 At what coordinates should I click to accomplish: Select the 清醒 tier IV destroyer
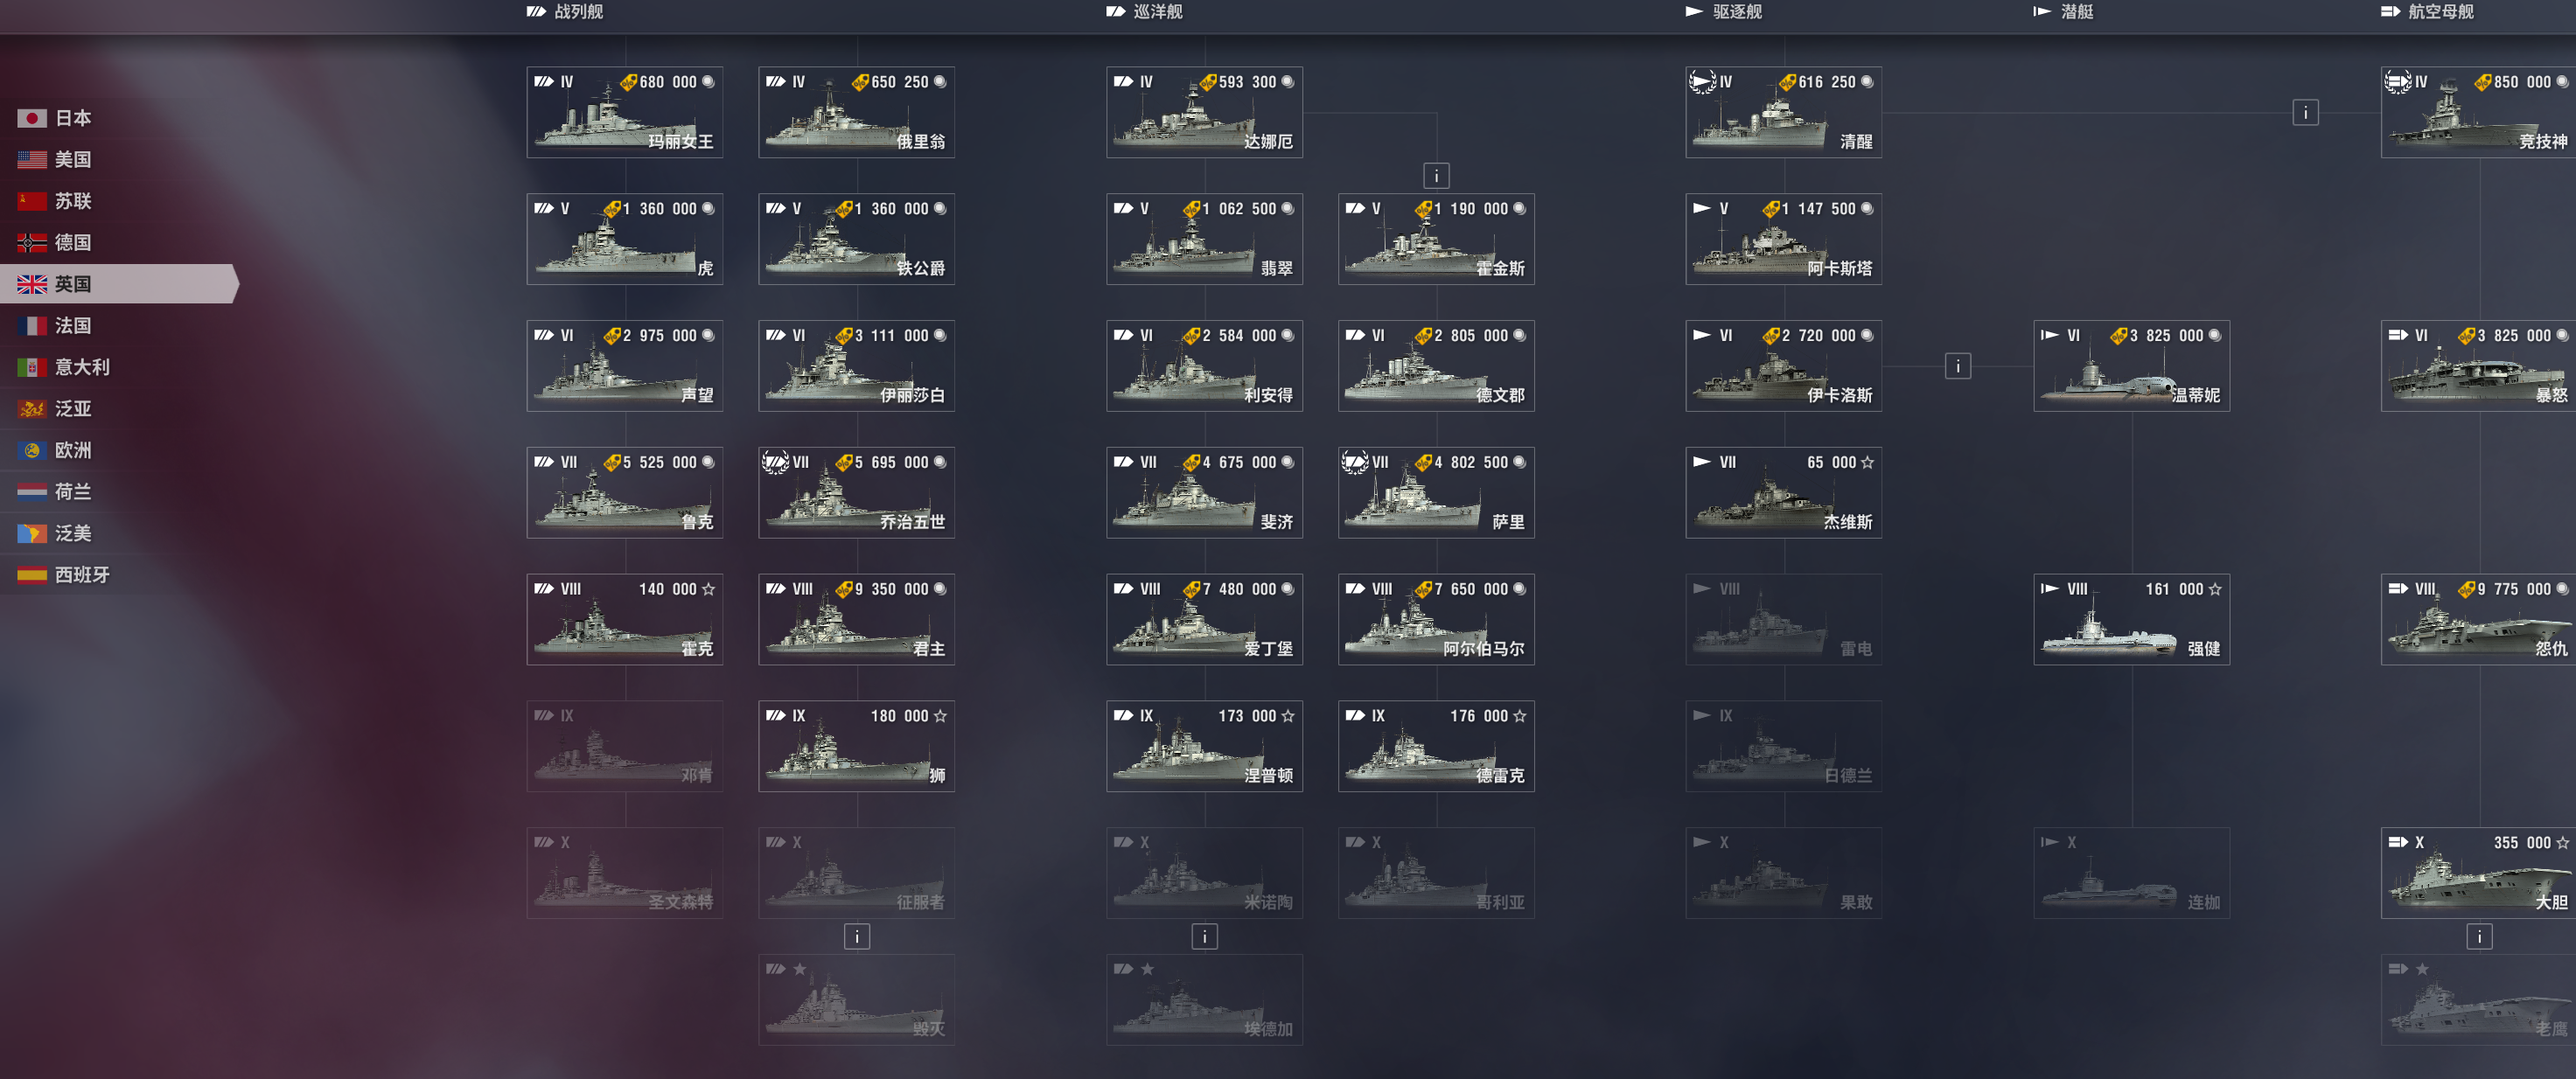tap(1784, 112)
